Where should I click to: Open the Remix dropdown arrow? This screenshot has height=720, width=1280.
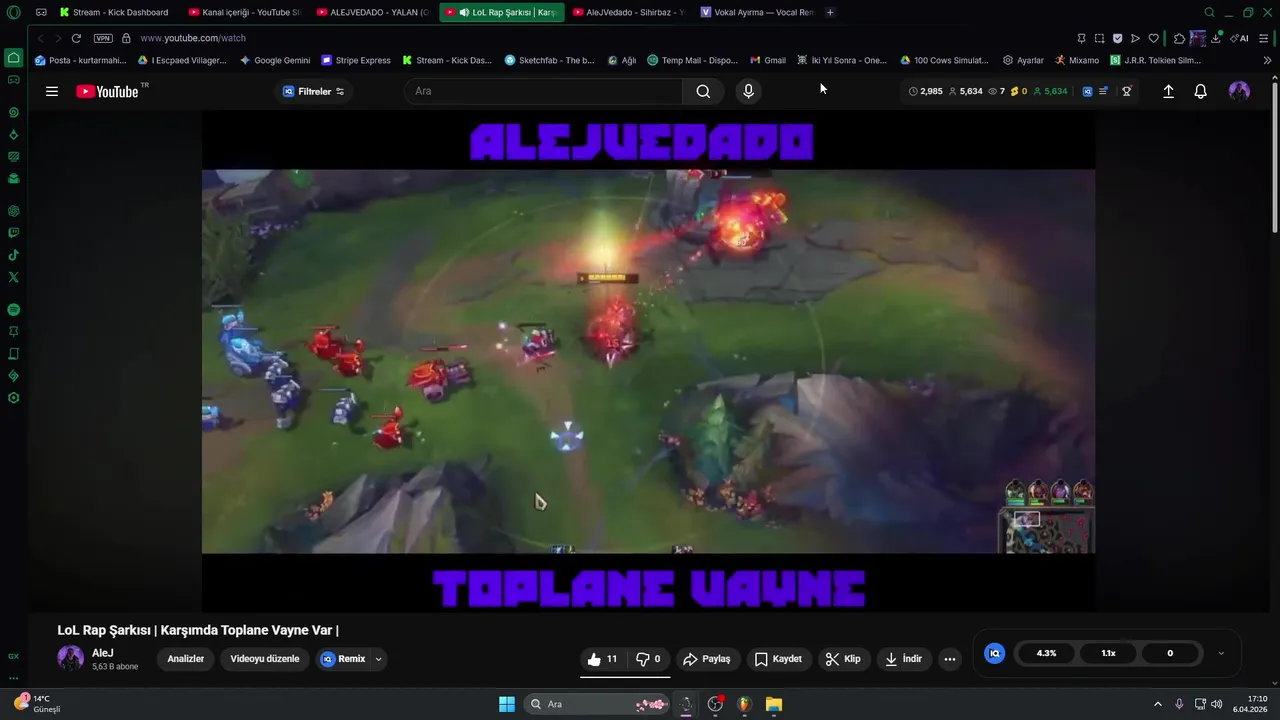tap(378, 659)
